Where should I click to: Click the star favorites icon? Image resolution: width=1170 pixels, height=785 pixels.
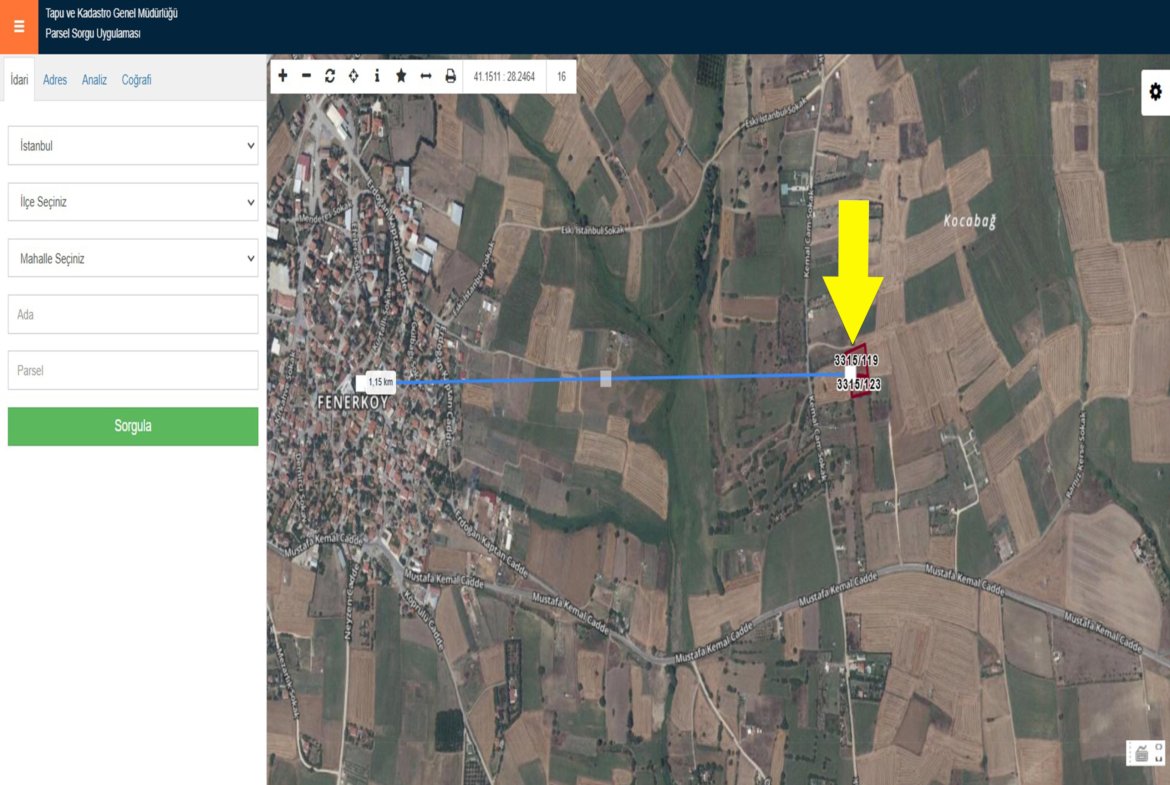(401, 75)
